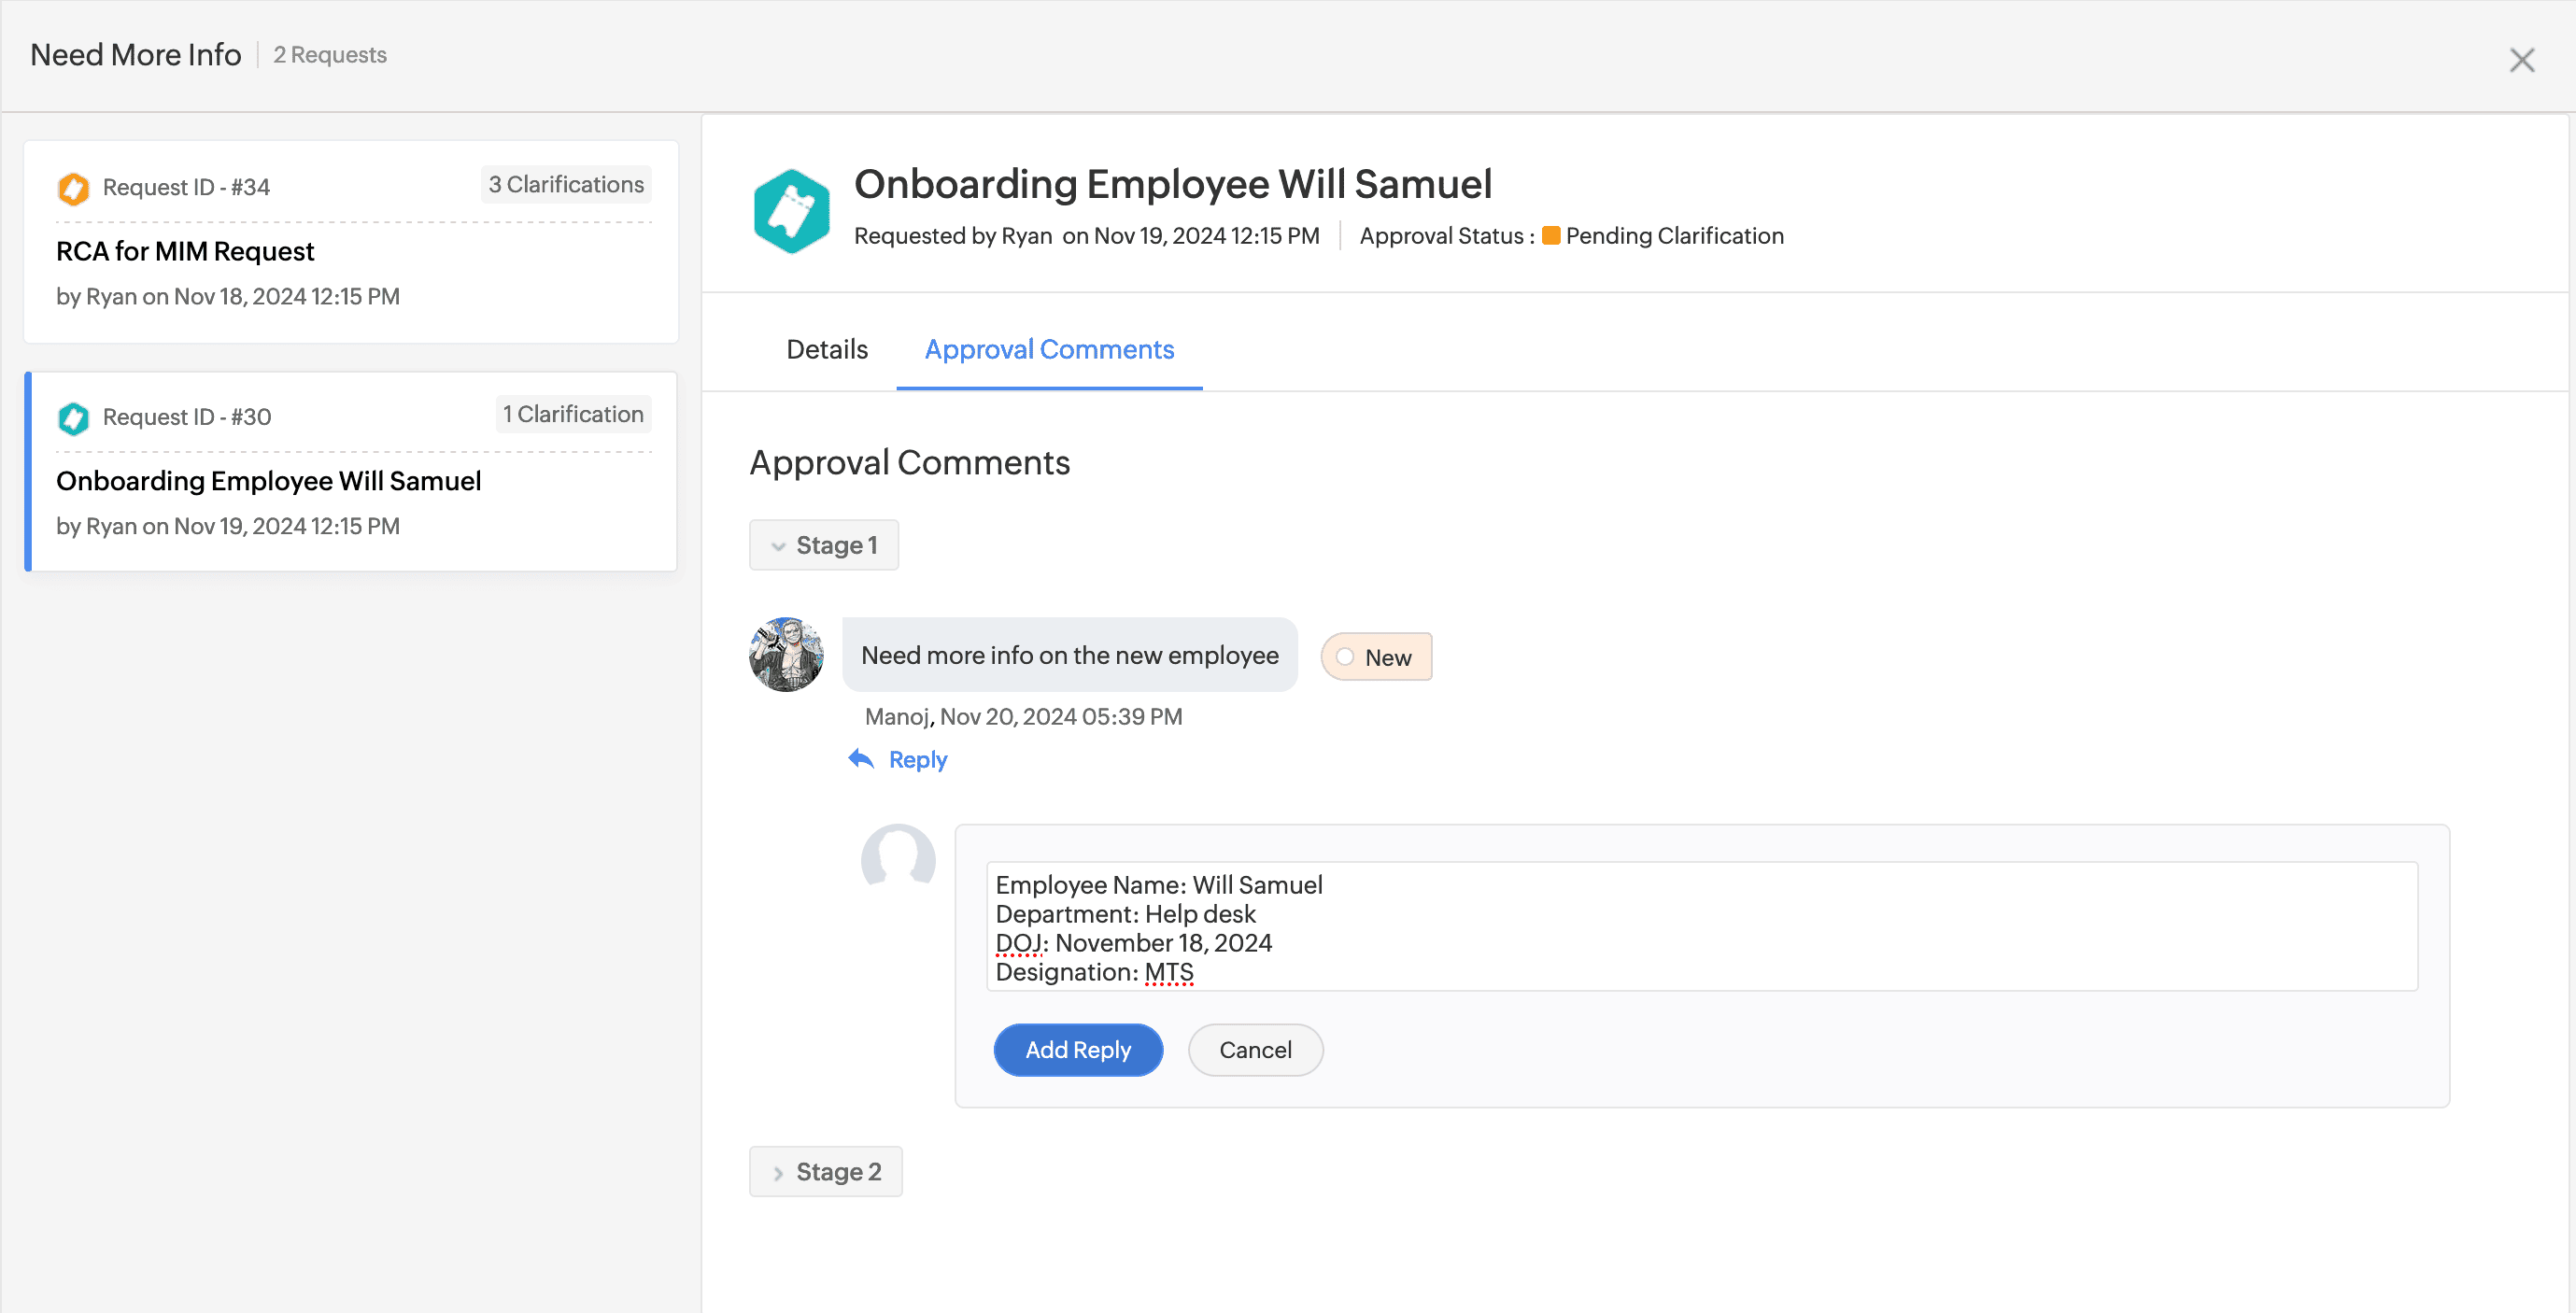The width and height of the screenshot is (2576, 1313).
Task: Switch to the Details tab
Action: (x=826, y=349)
